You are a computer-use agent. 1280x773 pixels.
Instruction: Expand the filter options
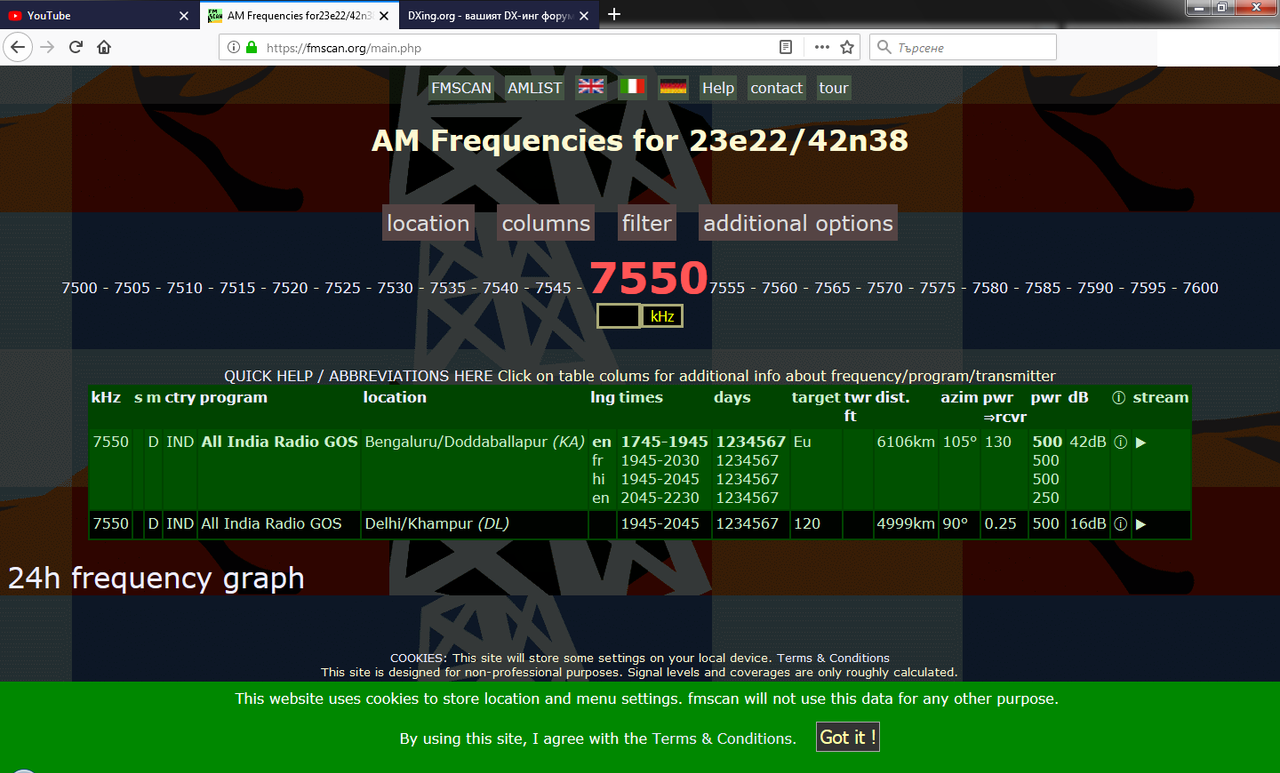point(646,223)
